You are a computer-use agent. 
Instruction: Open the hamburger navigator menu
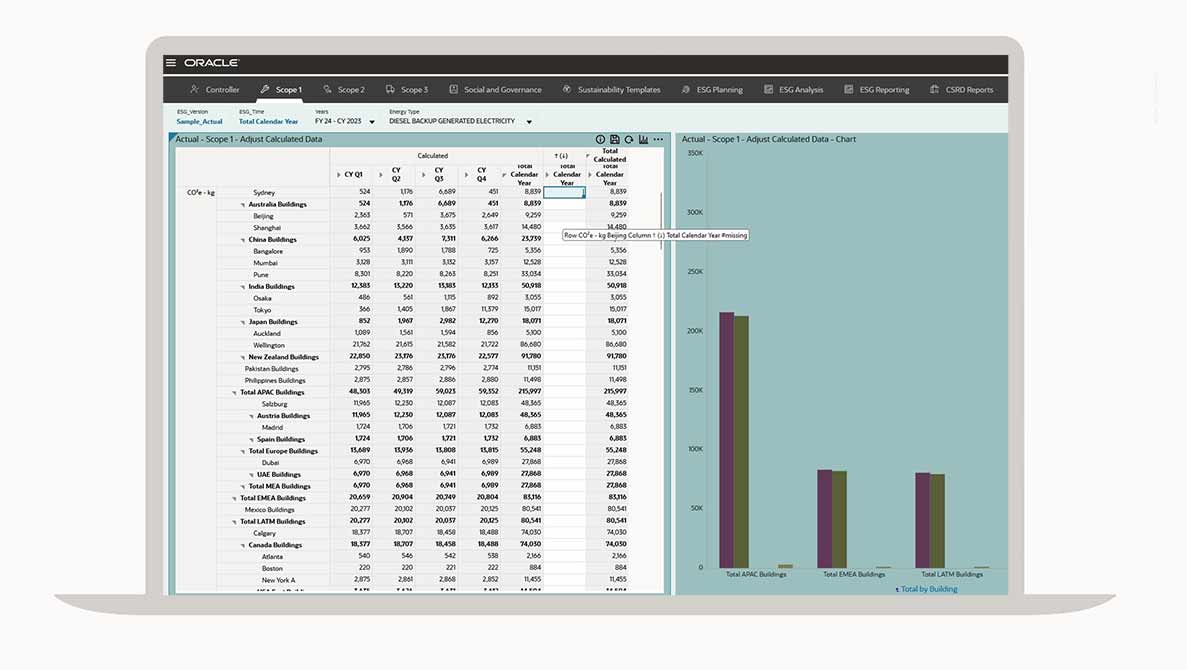click(171, 63)
